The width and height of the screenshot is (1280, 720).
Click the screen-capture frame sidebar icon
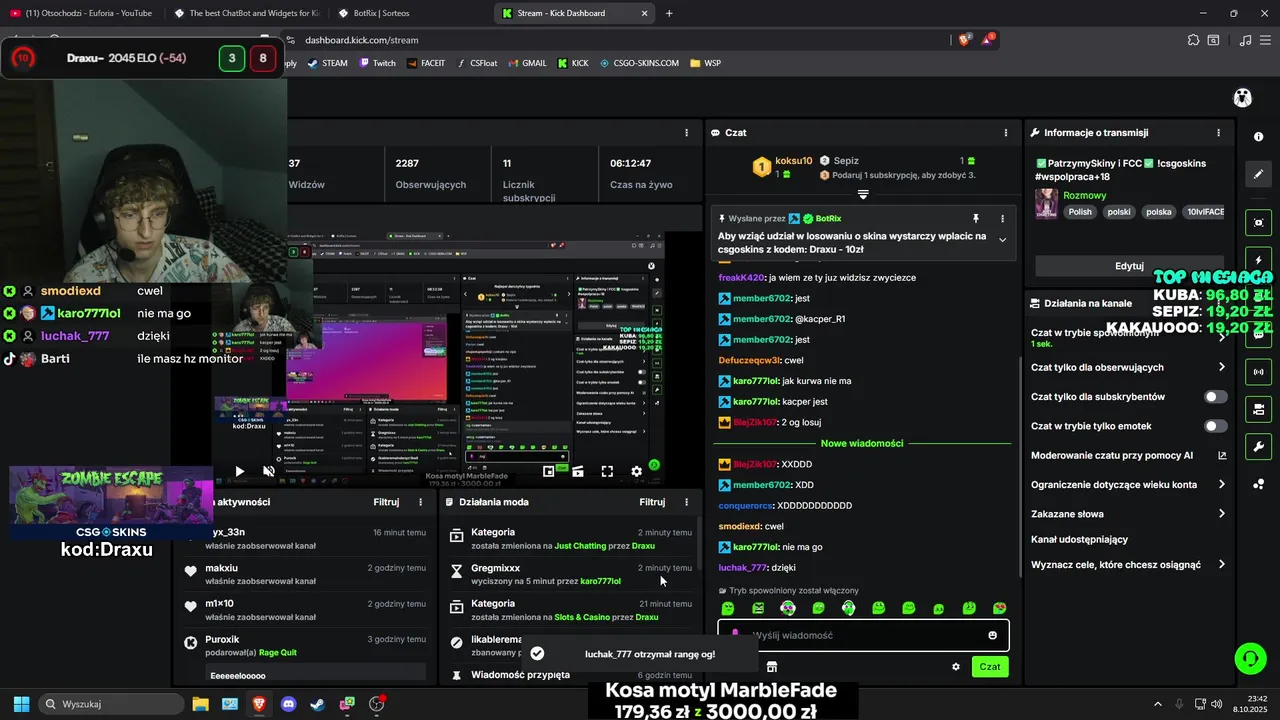pyautogui.click(x=1258, y=222)
